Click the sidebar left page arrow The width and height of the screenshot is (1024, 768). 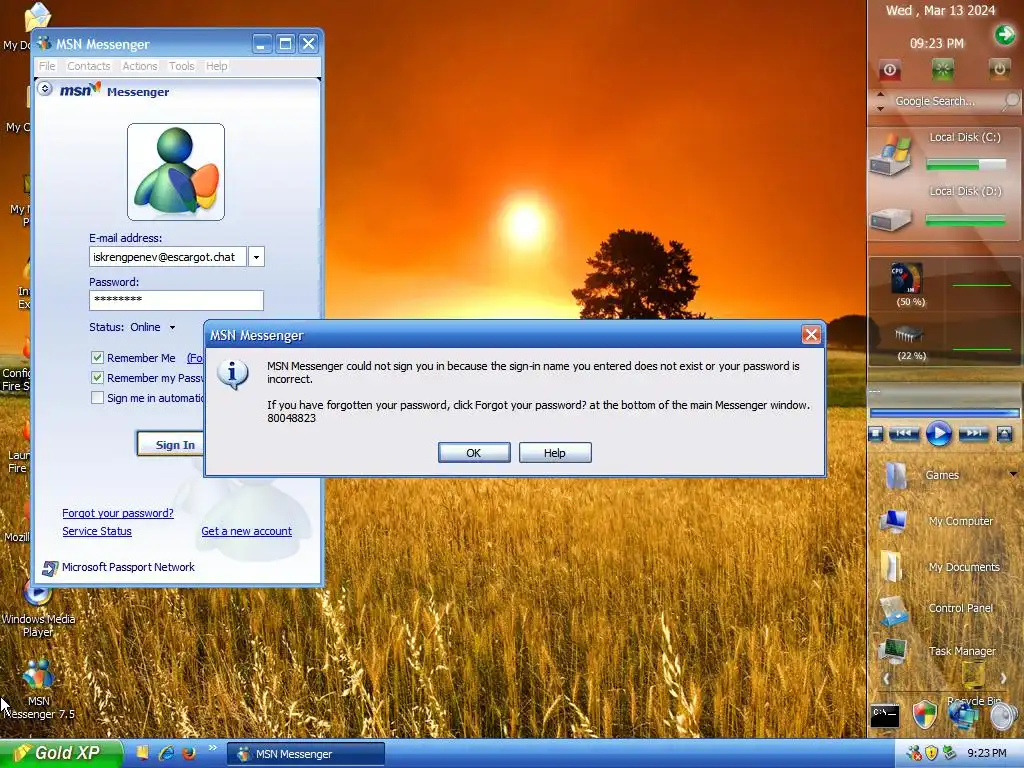tap(886, 679)
